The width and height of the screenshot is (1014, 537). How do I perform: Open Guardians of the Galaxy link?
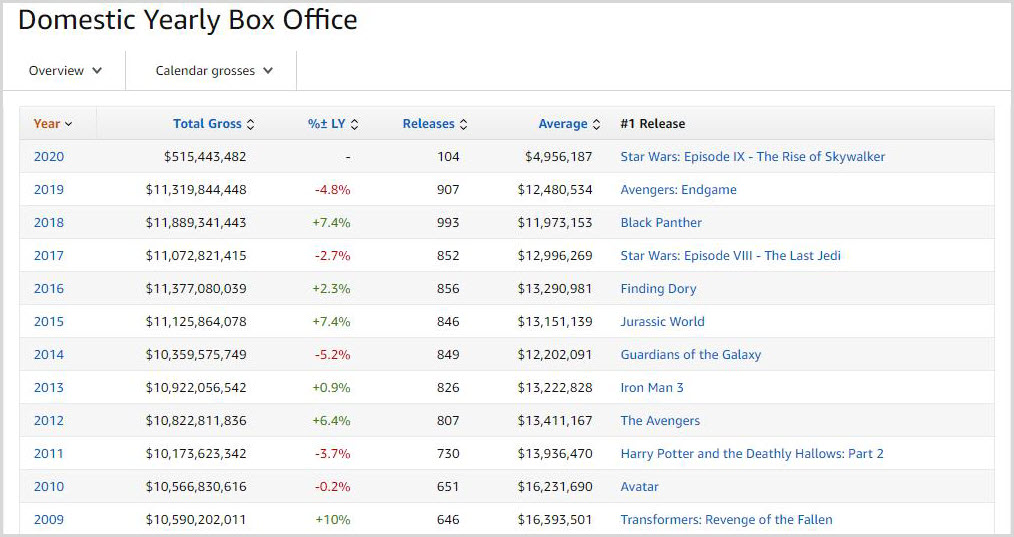coord(691,355)
